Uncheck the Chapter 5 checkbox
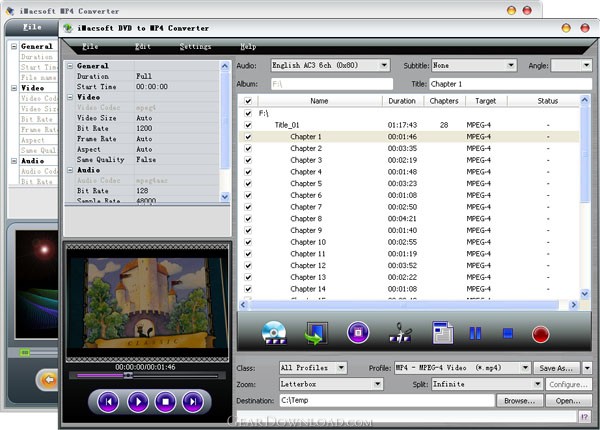The height and width of the screenshot is (430, 600). click(x=248, y=184)
